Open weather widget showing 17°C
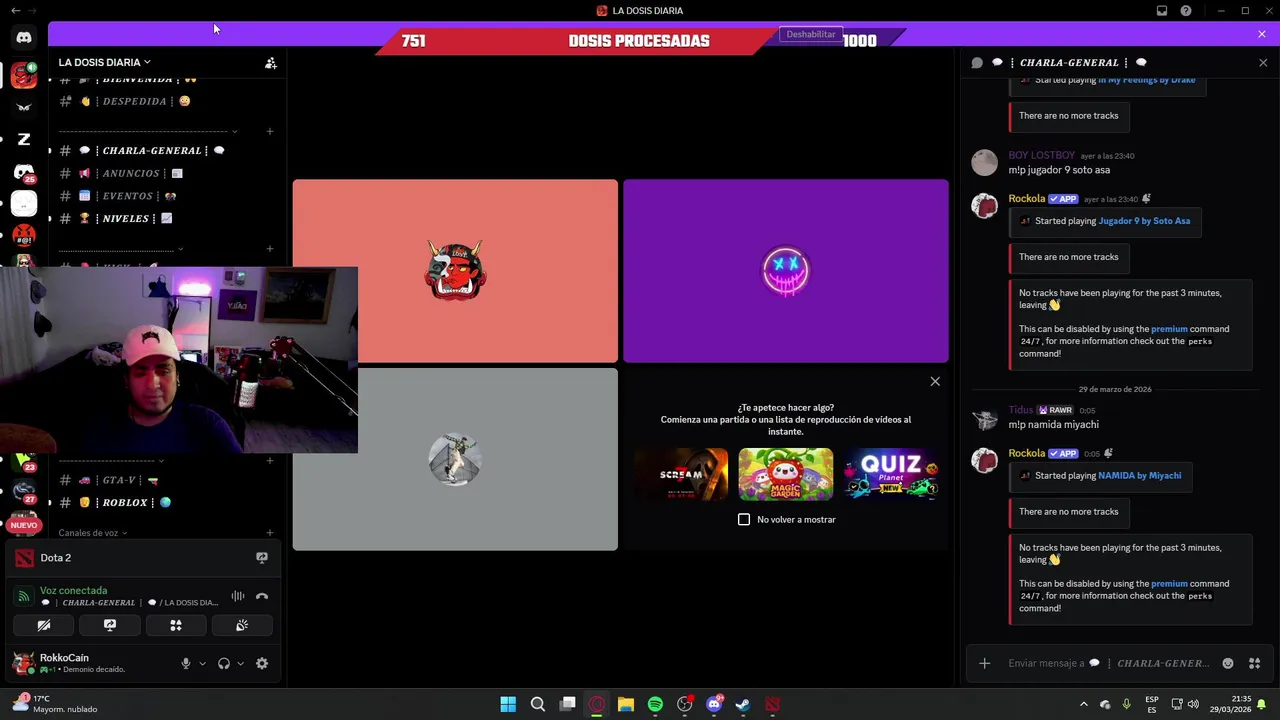The image size is (1280, 720). (55, 704)
